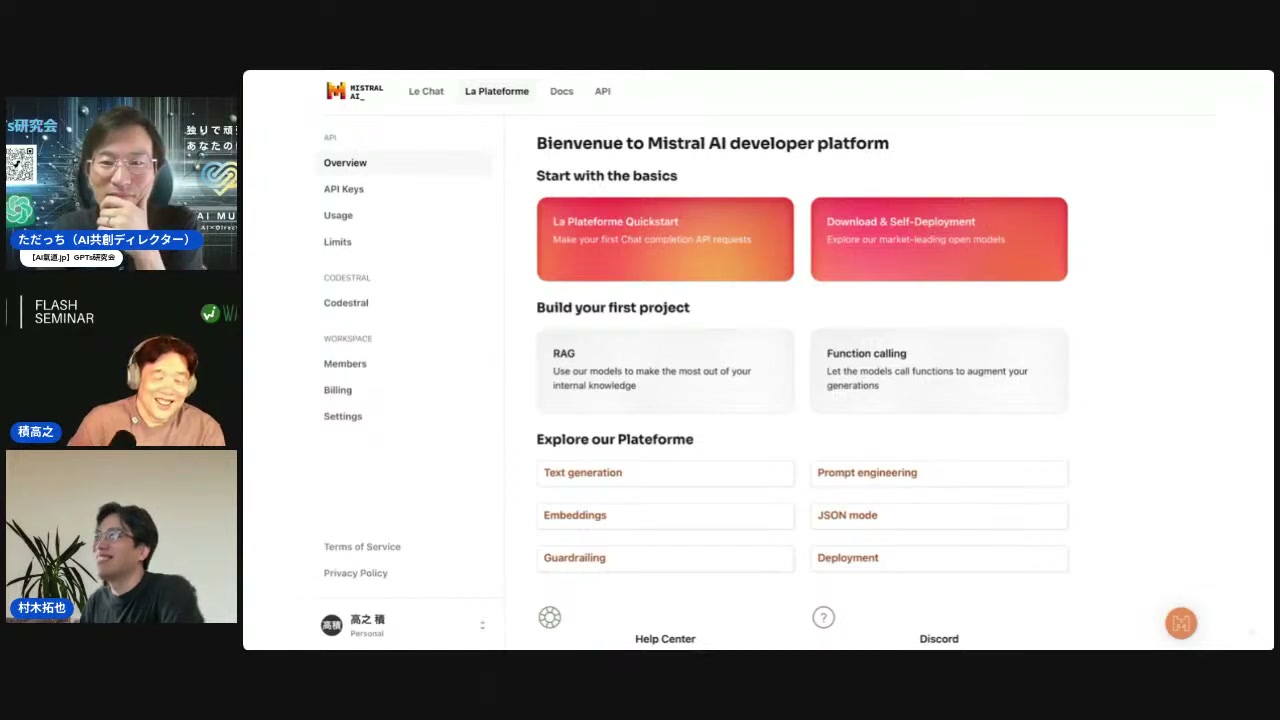Click the 'Start with the basics' heading
Viewport: 1280px width, 720px height.
[x=607, y=176]
